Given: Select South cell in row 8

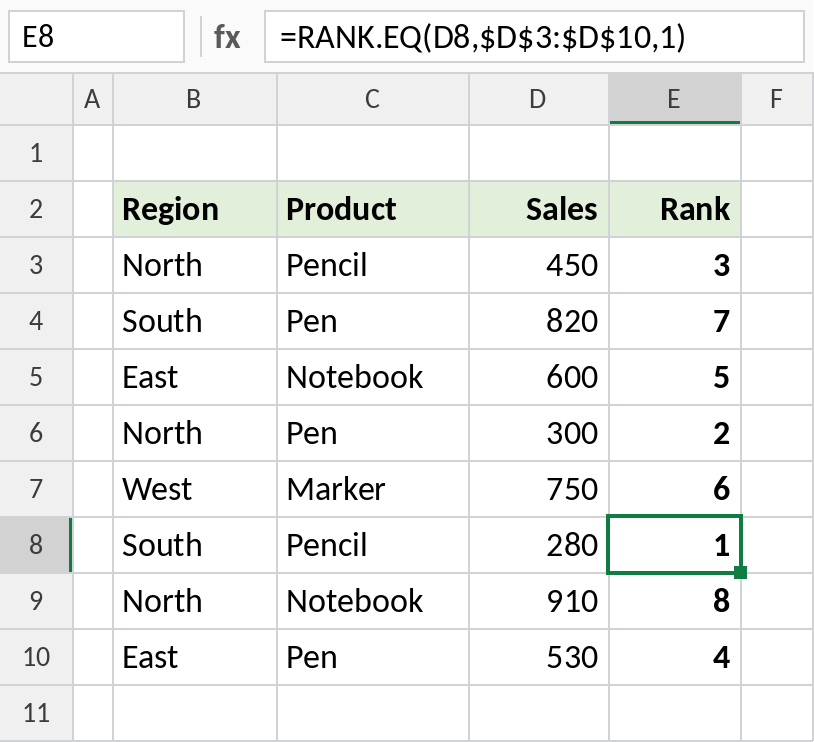Looking at the screenshot, I should pos(195,545).
